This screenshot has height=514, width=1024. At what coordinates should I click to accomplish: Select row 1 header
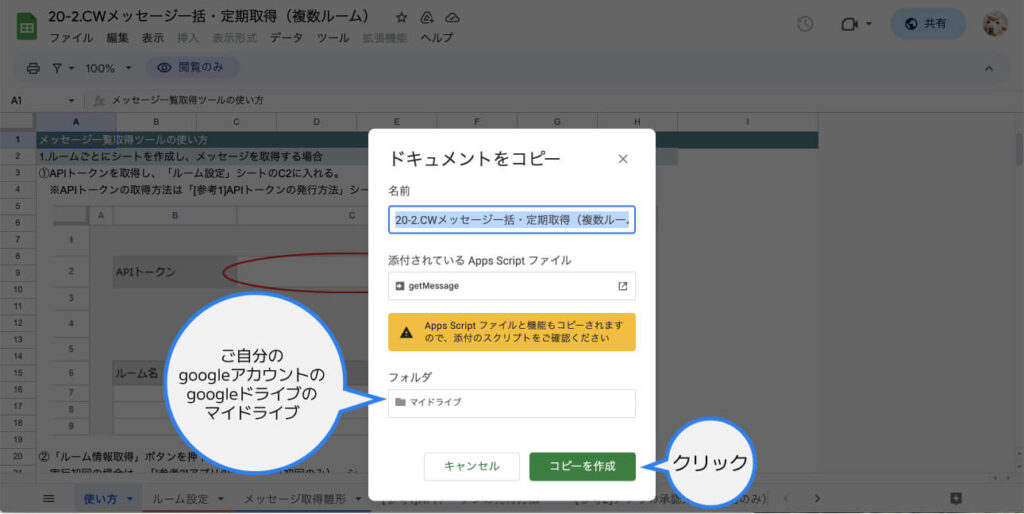pos(18,139)
